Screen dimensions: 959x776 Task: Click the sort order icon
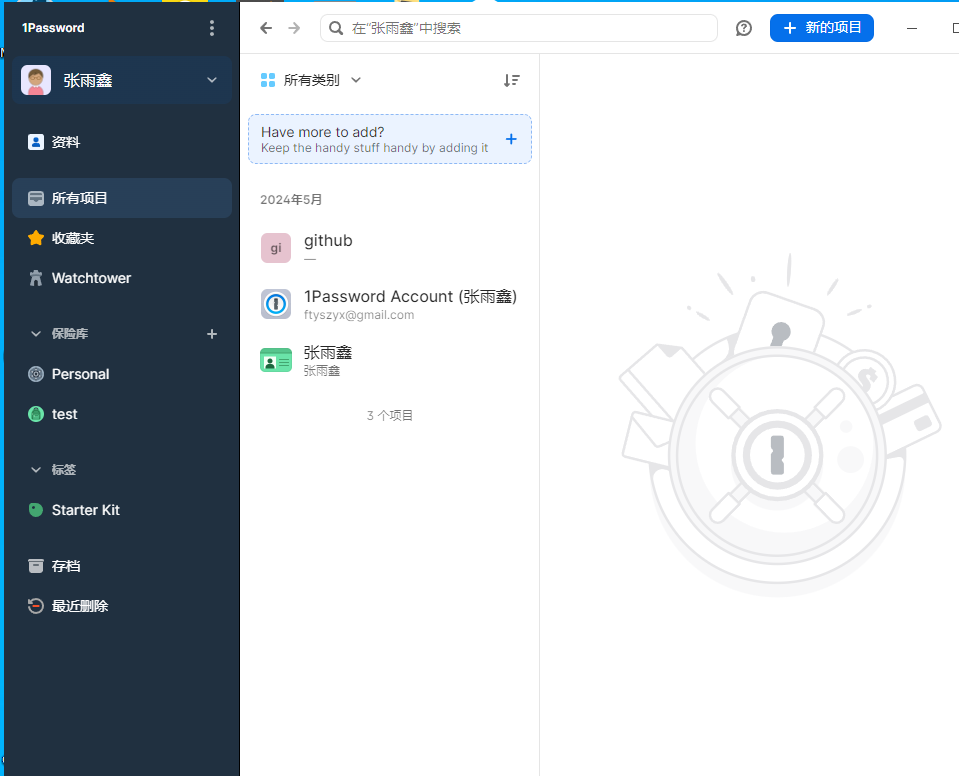[x=511, y=80]
